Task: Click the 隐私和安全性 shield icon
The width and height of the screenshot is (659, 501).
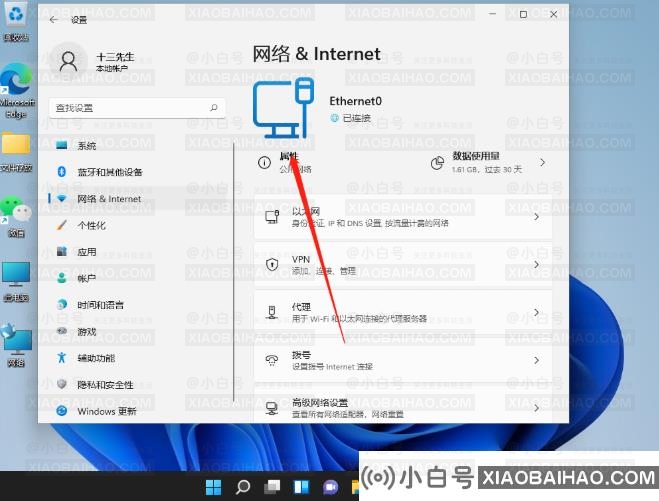Action: click(x=62, y=384)
